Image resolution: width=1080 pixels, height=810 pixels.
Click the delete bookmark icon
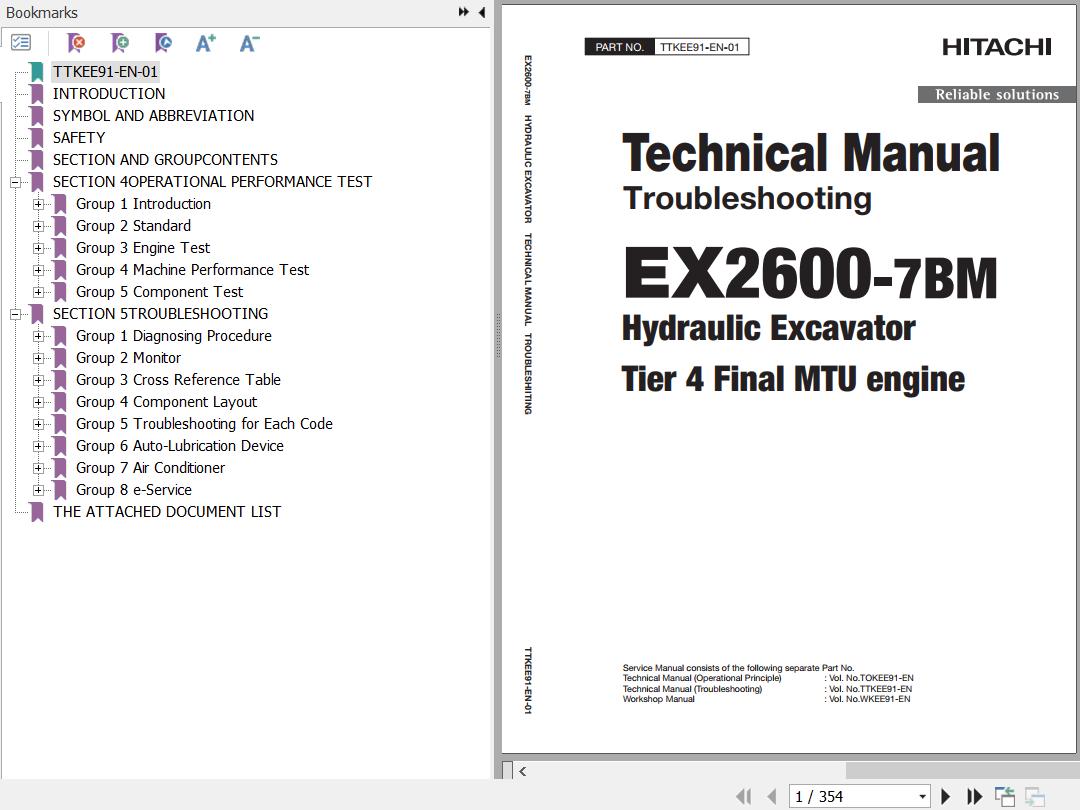(x=76, y=43)
